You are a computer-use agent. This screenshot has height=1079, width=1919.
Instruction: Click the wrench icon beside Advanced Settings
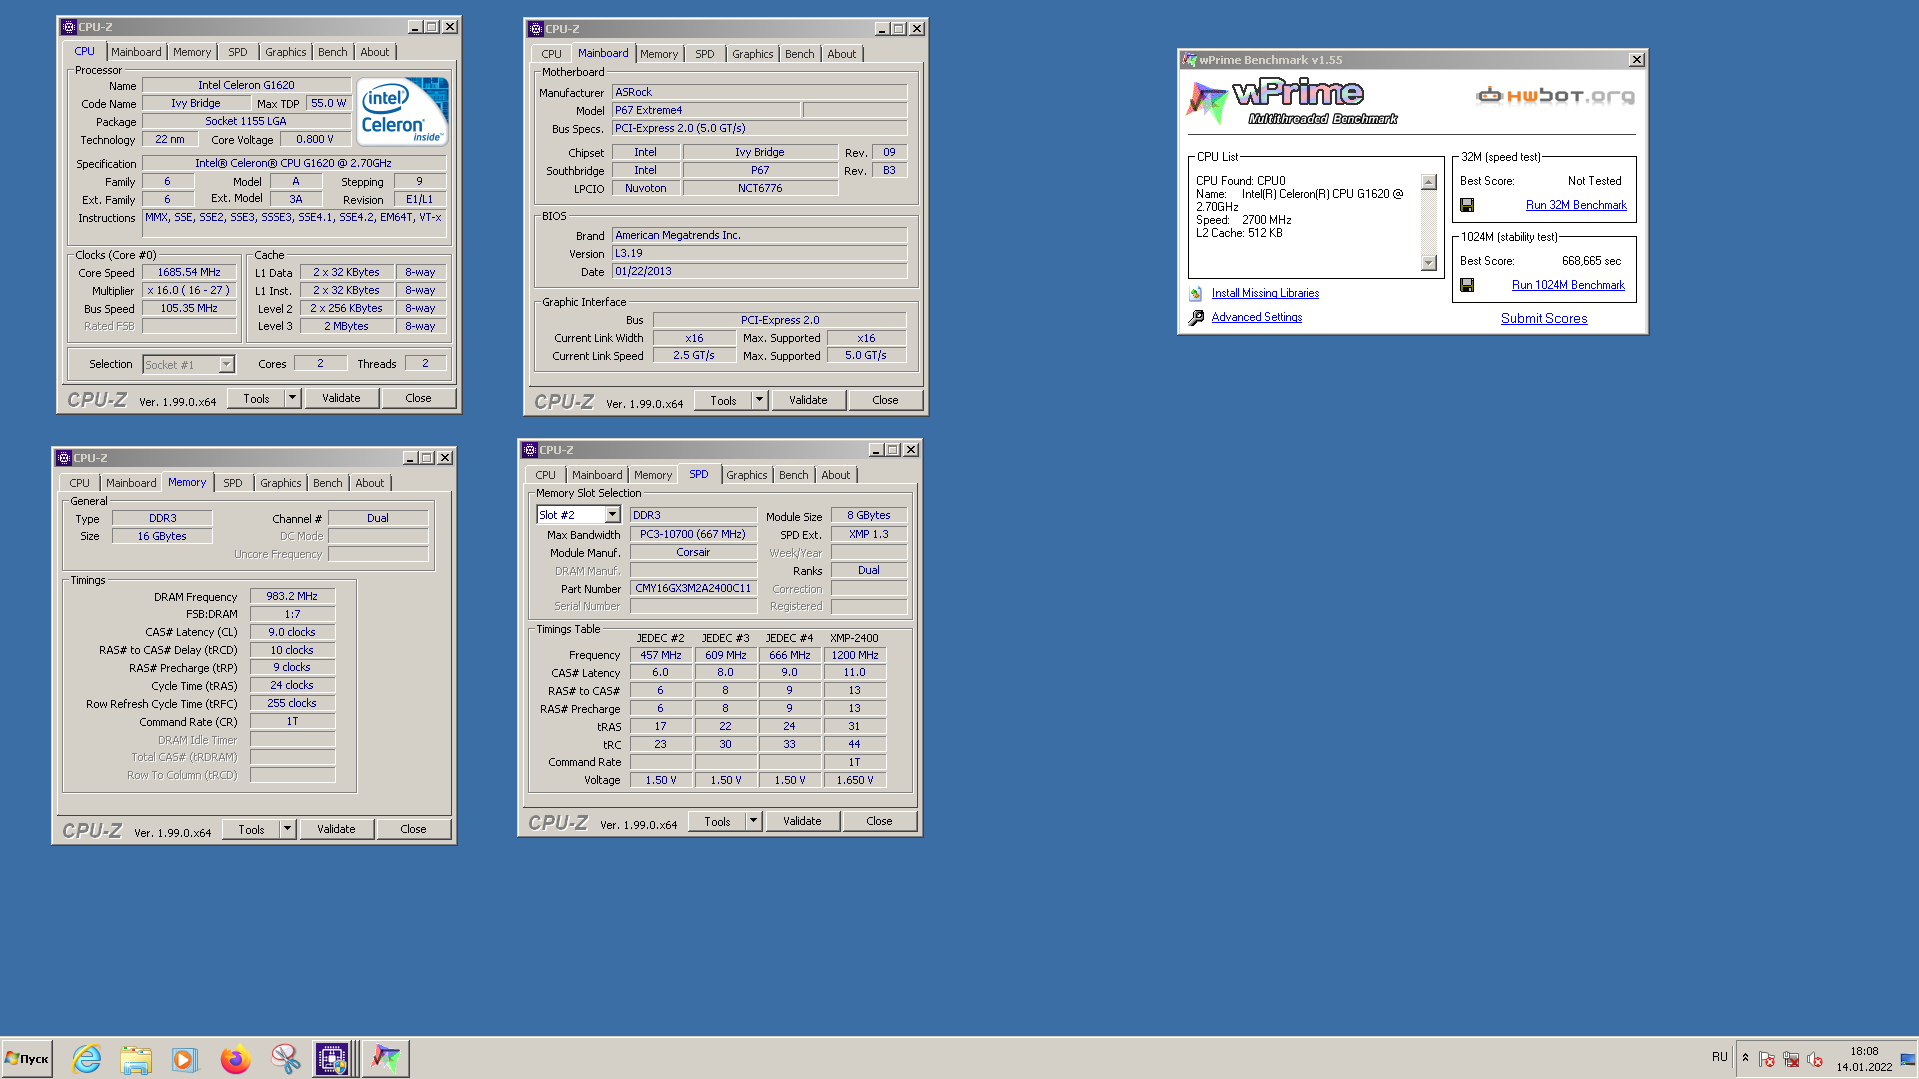[x=1196, y=318]
